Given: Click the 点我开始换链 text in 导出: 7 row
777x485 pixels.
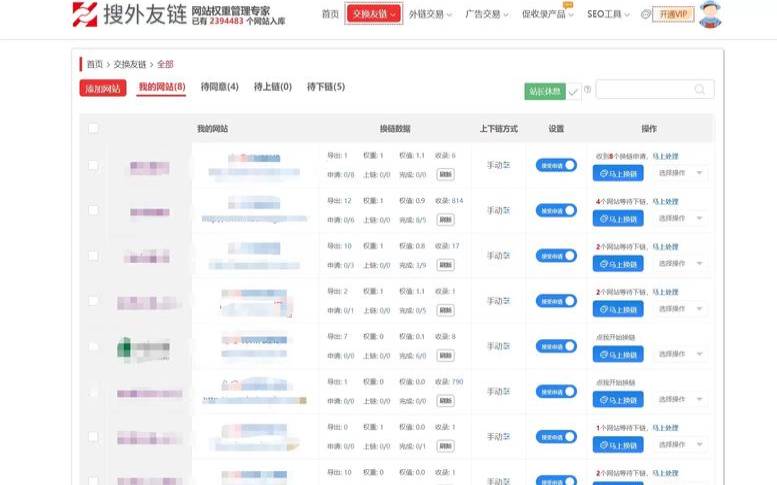Looking at the screenshot, I should pyautogui.click(x=615, y=337).
